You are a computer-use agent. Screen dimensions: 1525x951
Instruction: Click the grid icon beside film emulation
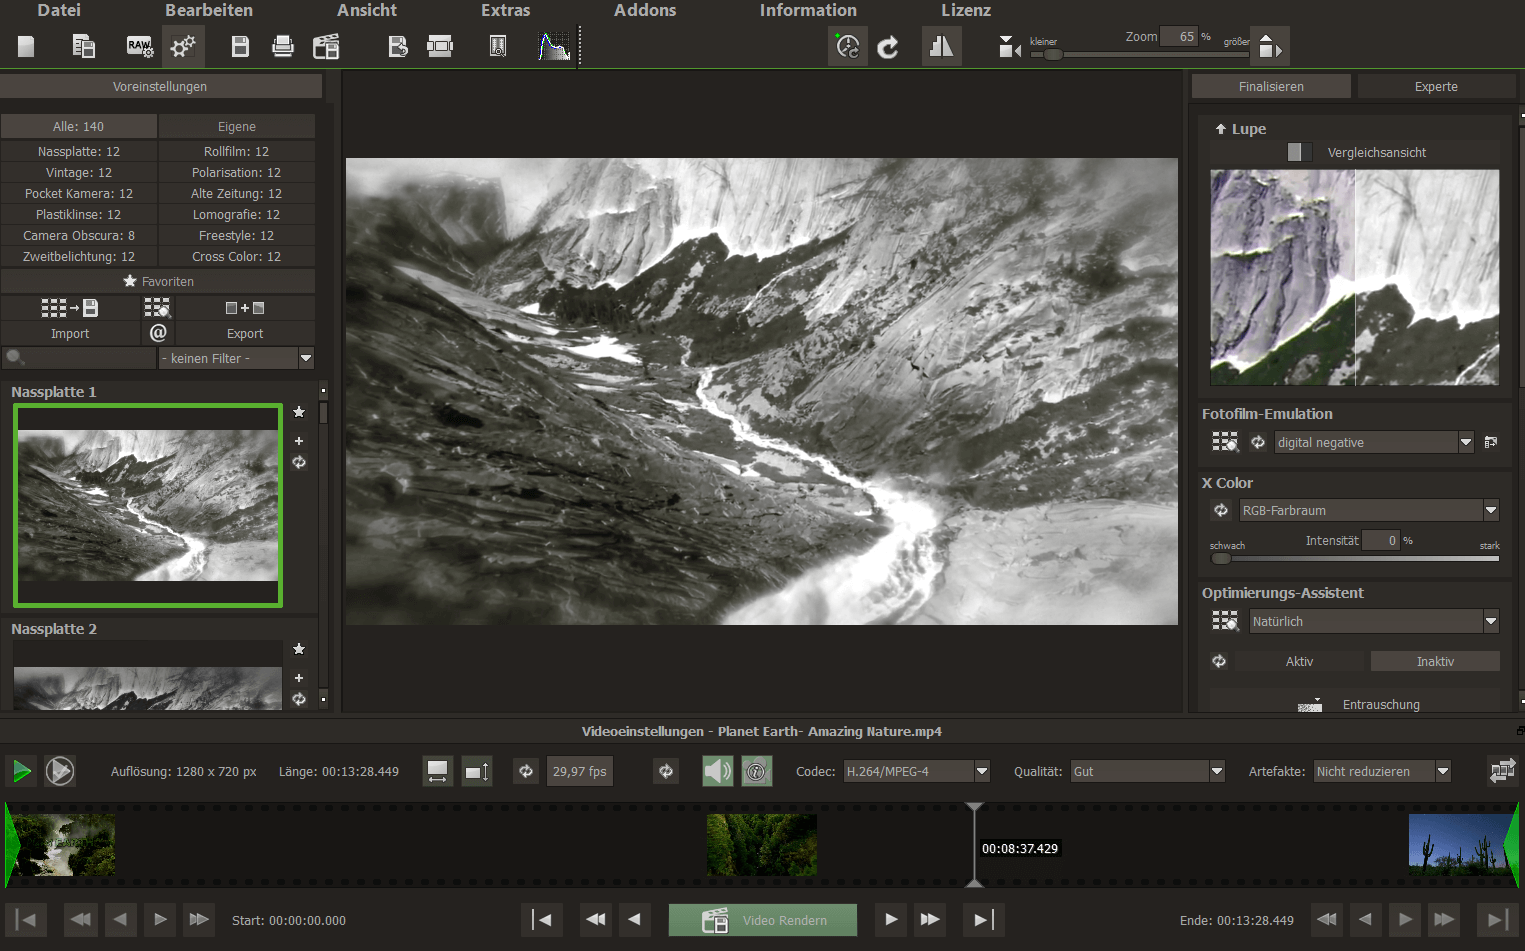pos(1225,442)
